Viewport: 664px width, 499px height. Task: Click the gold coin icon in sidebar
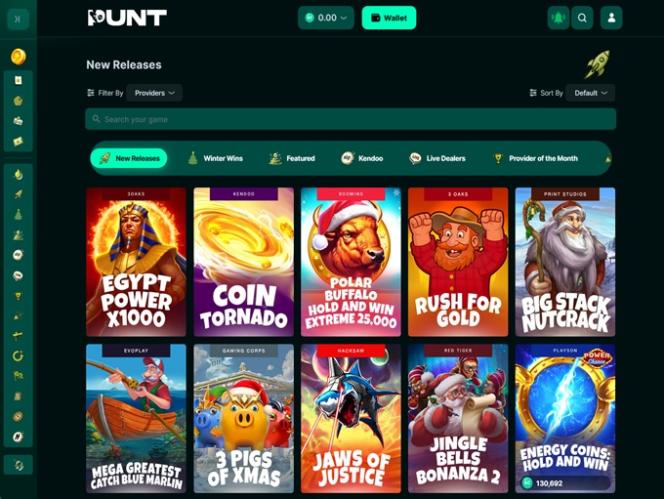point(18,56)
